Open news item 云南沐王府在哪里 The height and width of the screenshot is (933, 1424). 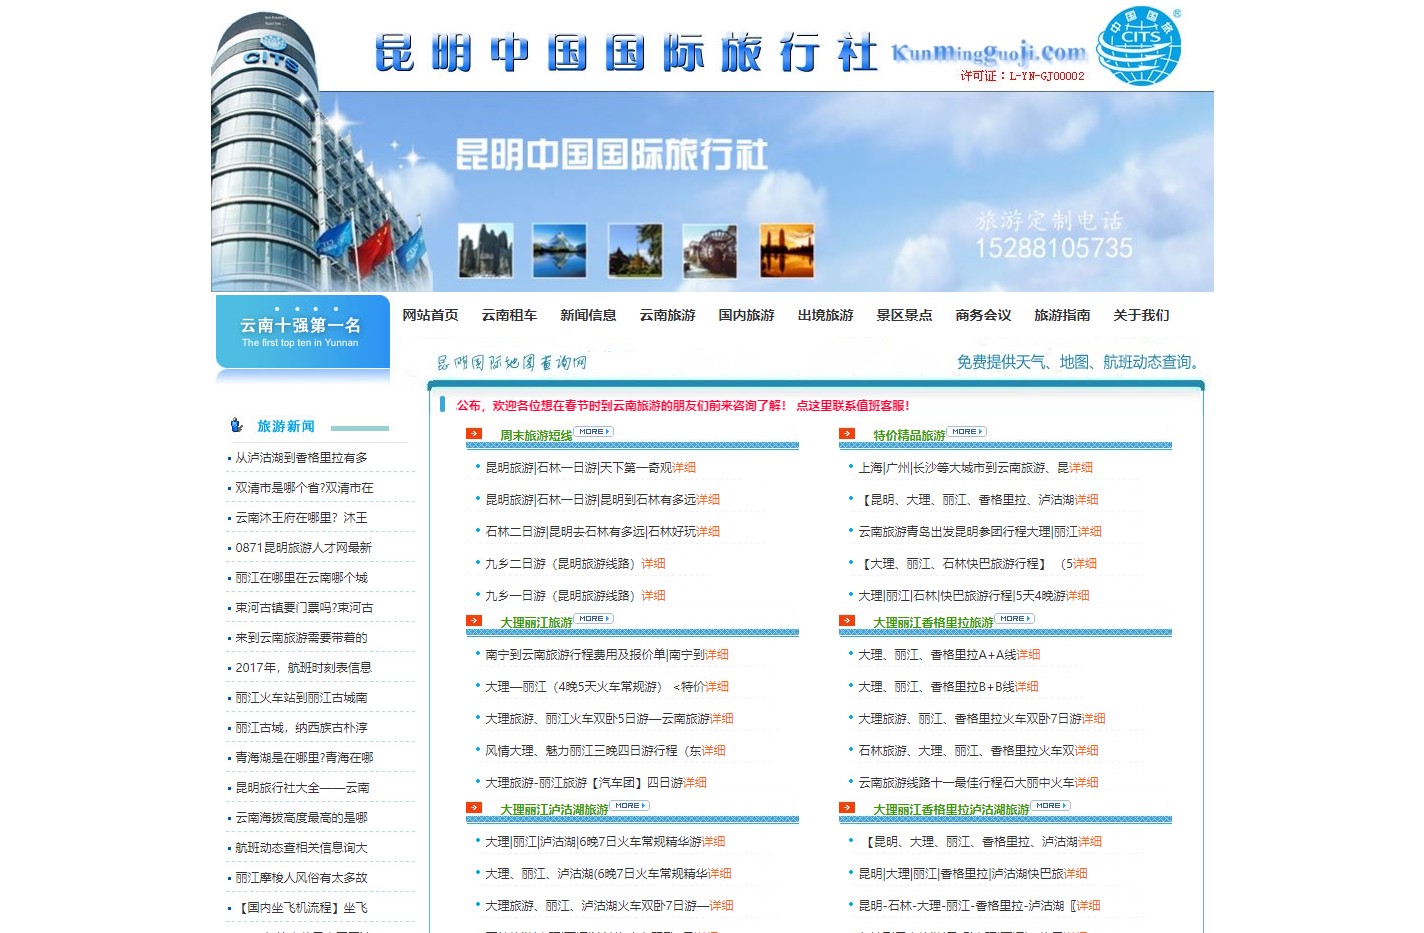click(x=301, y=518)
